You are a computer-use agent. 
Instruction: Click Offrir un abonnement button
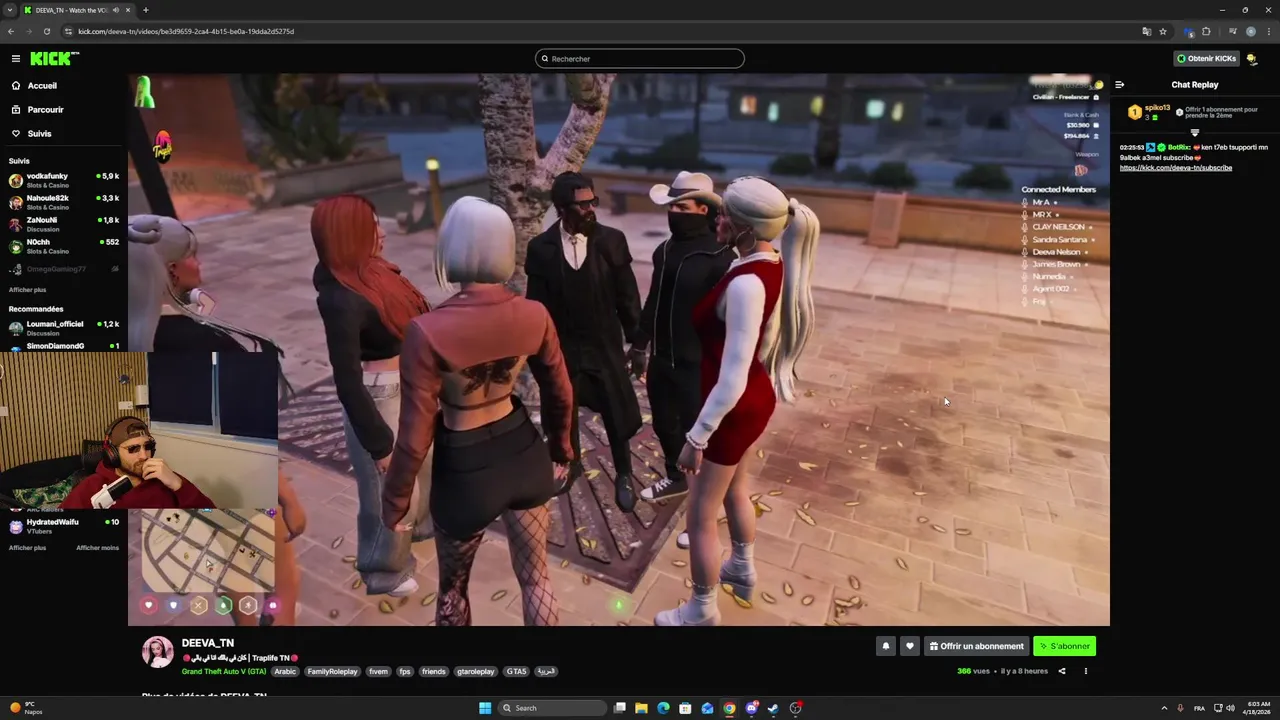click(x=976, y=646)
